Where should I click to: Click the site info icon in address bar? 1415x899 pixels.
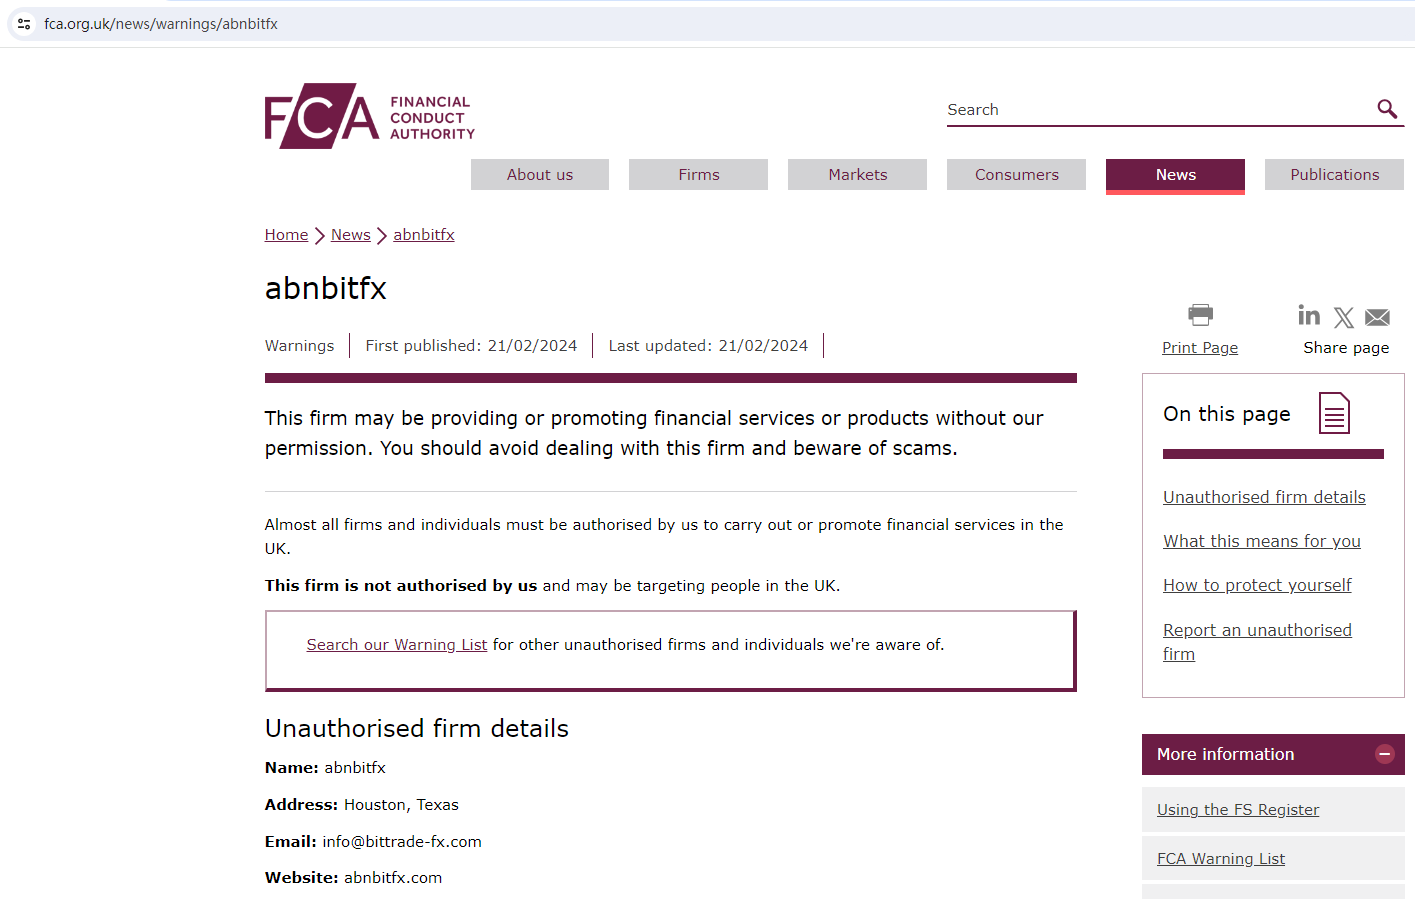pos(24,24)
